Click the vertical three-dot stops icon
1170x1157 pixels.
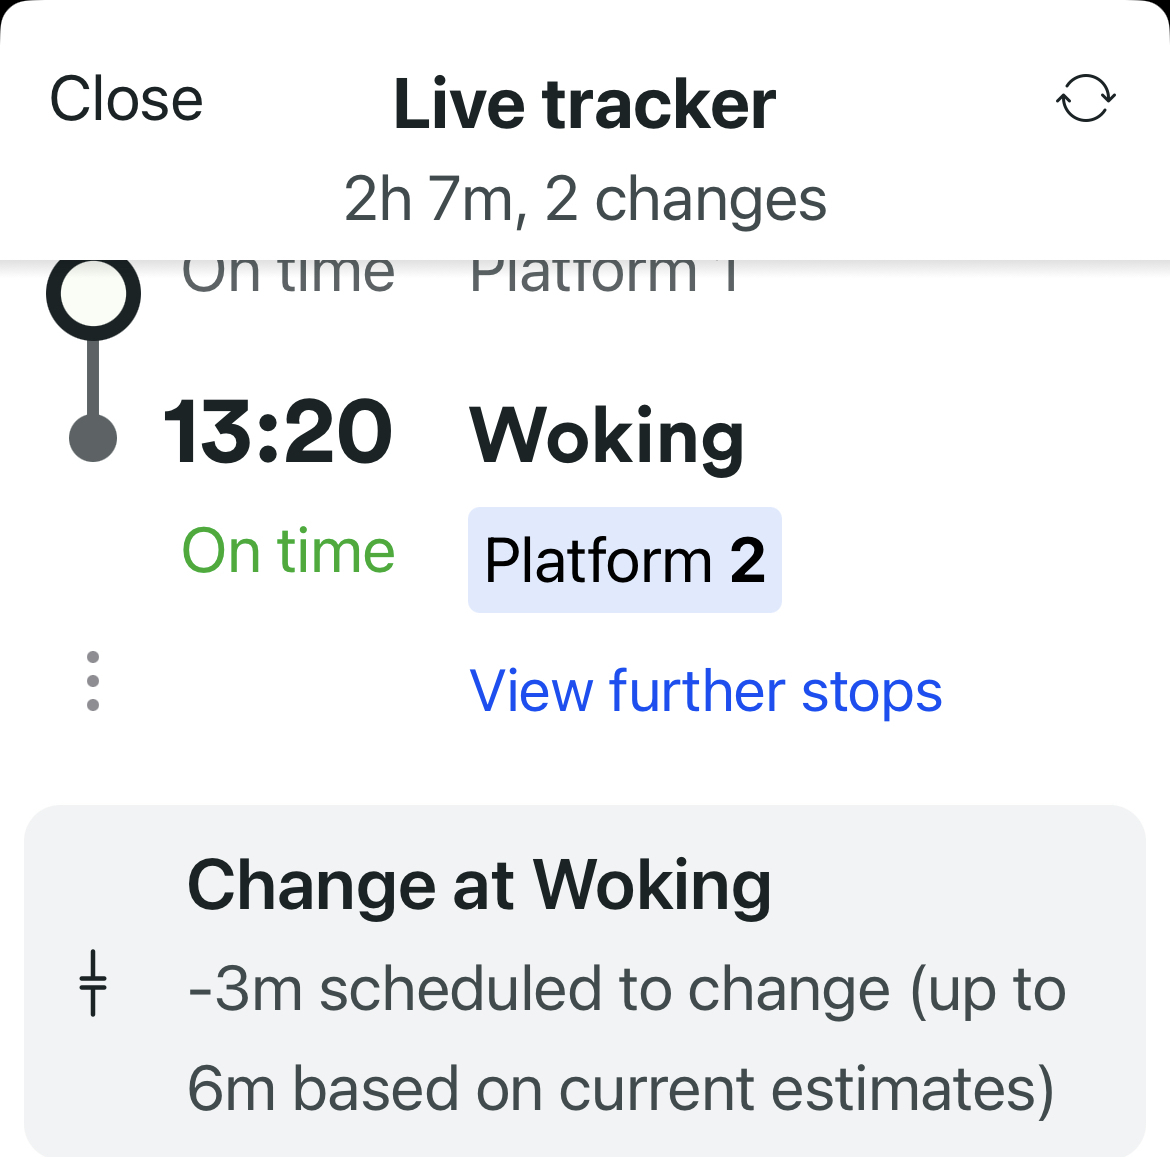click(93, 681)
